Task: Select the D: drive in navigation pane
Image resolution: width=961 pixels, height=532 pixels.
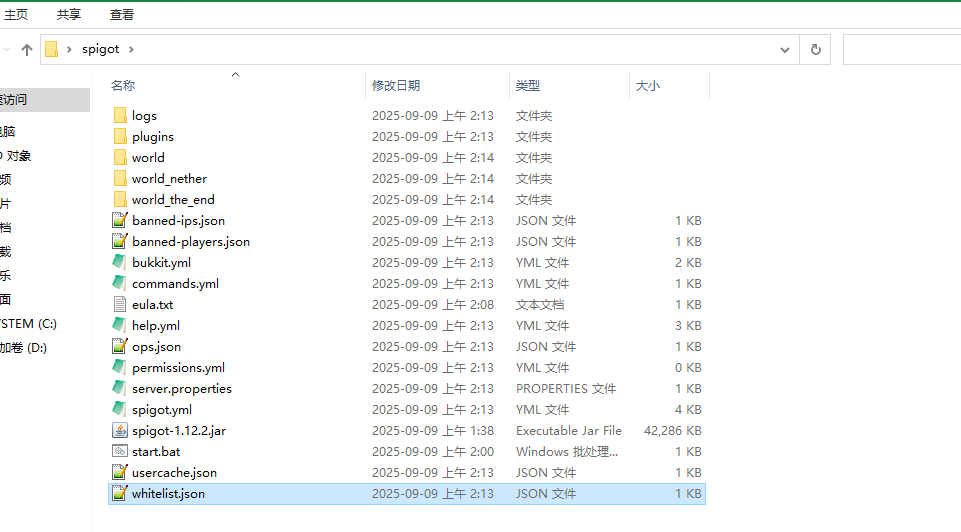Action: [x=23, y=348]
